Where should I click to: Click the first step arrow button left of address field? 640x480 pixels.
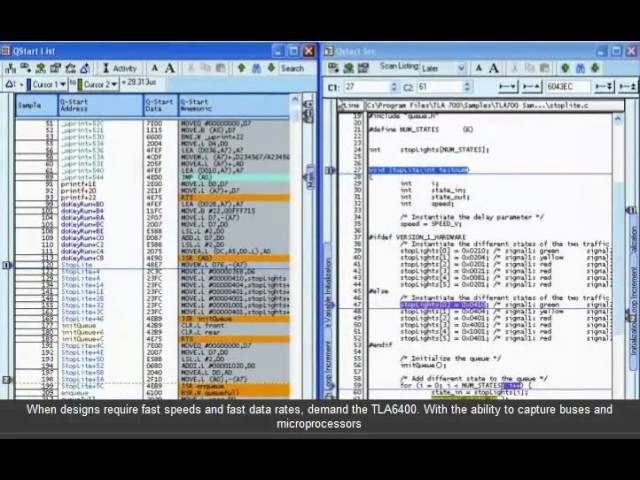pyautogui.click(x=508, y=87)
